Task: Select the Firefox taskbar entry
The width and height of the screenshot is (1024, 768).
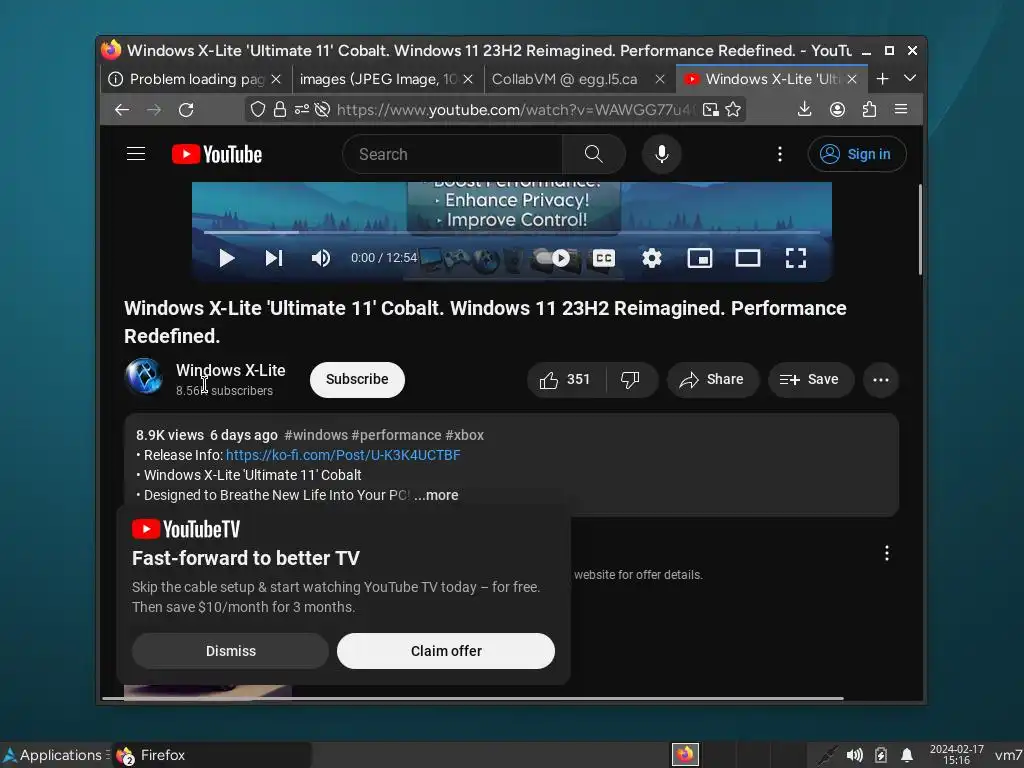Action: coord(211,755)
